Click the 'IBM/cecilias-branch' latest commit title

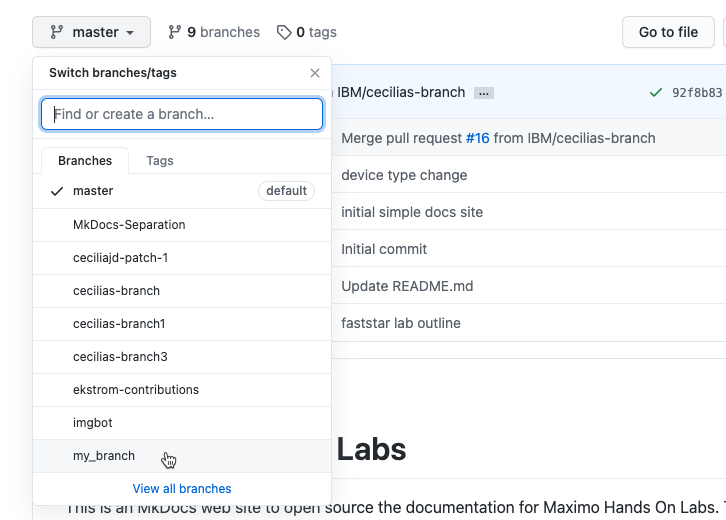pyautogui.click(x=401, y=92)
